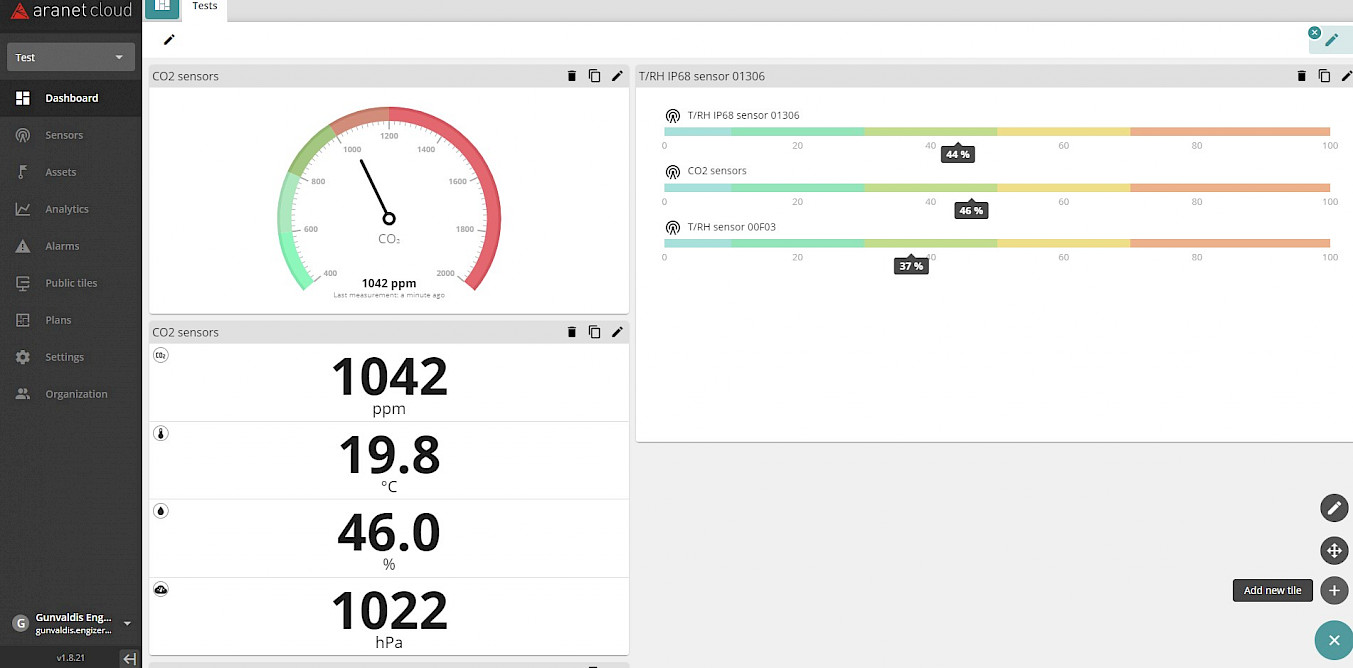
Task: Duplicate the CO2 sensors gauge tile
Action: [x=594, y=76]
